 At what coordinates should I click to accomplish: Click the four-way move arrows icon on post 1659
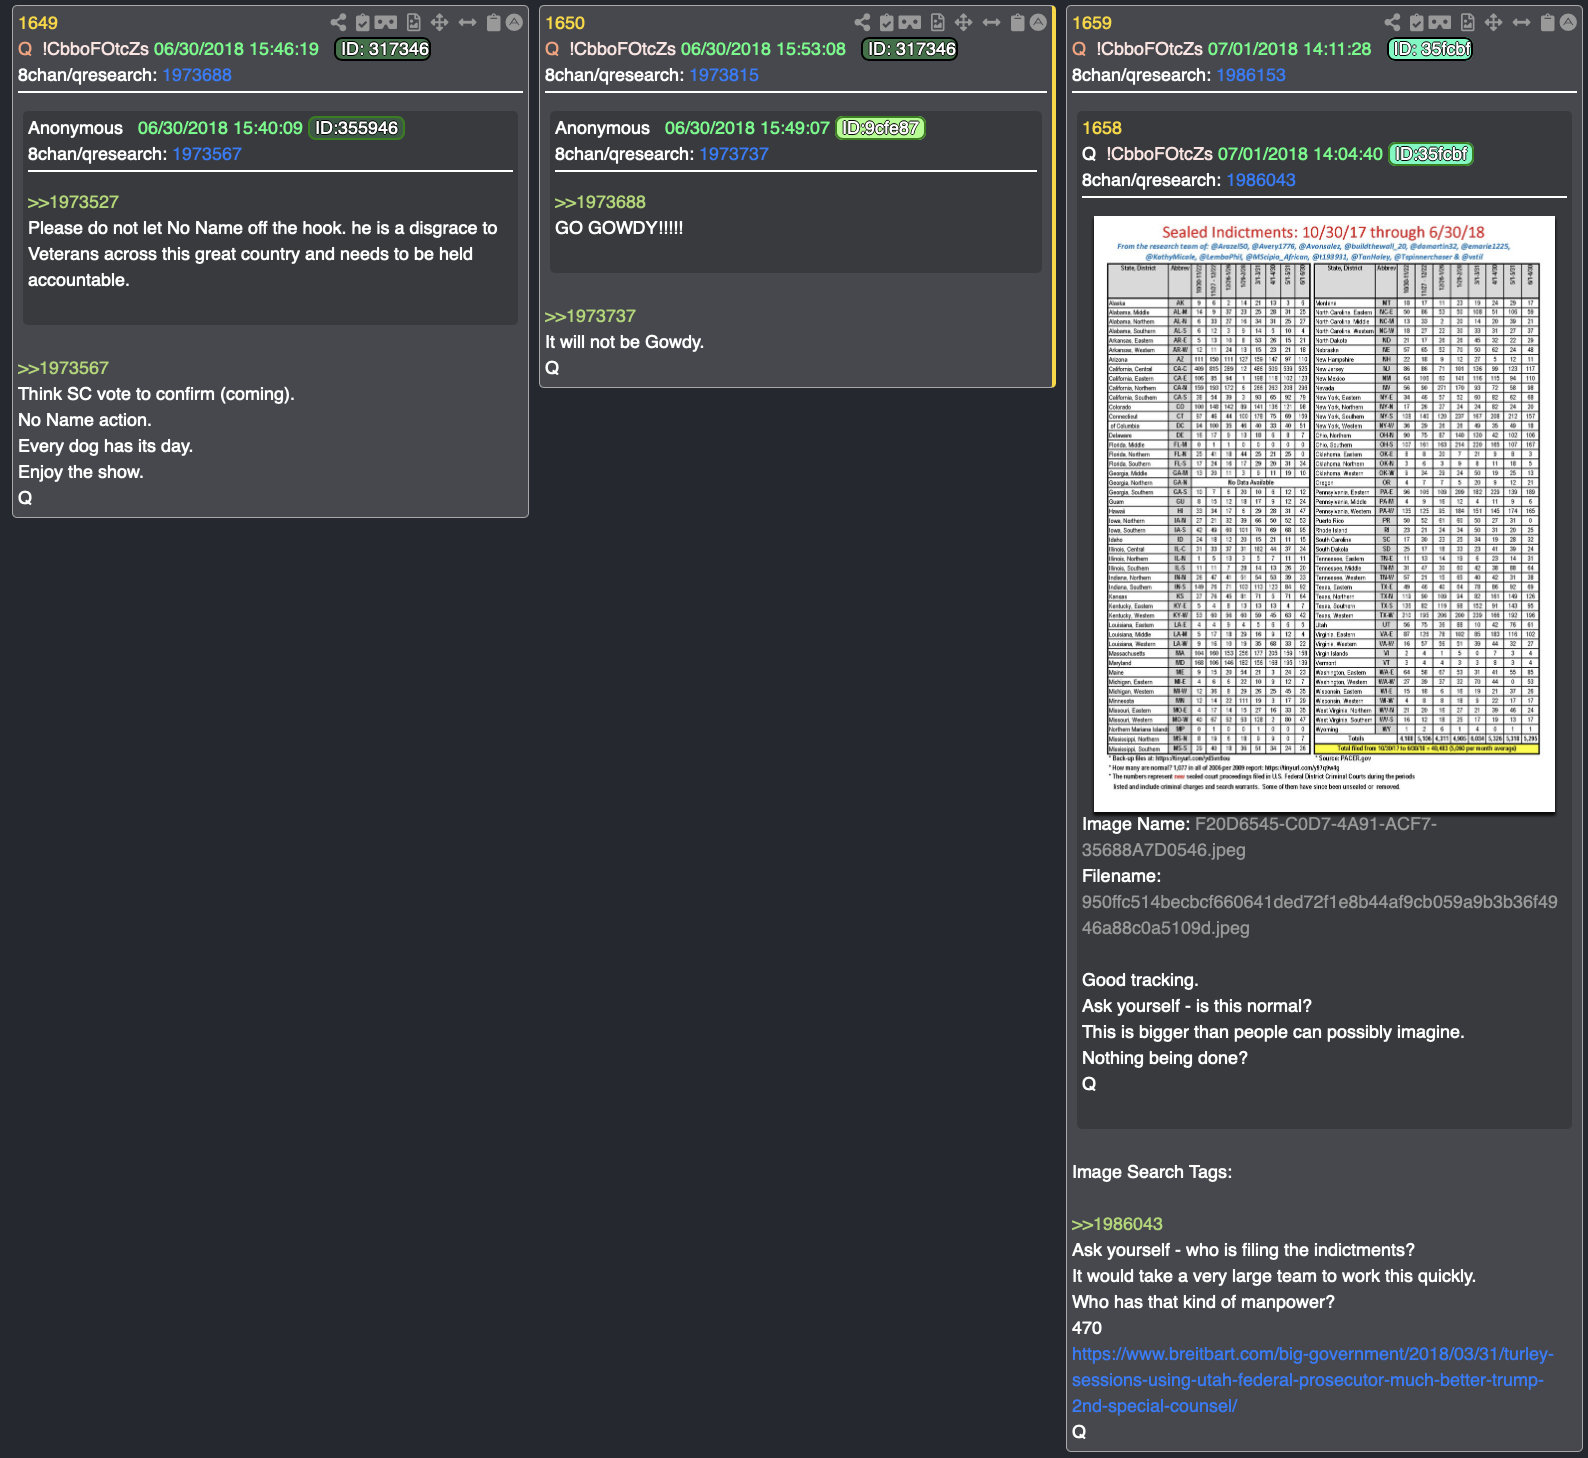[1493, 22]
